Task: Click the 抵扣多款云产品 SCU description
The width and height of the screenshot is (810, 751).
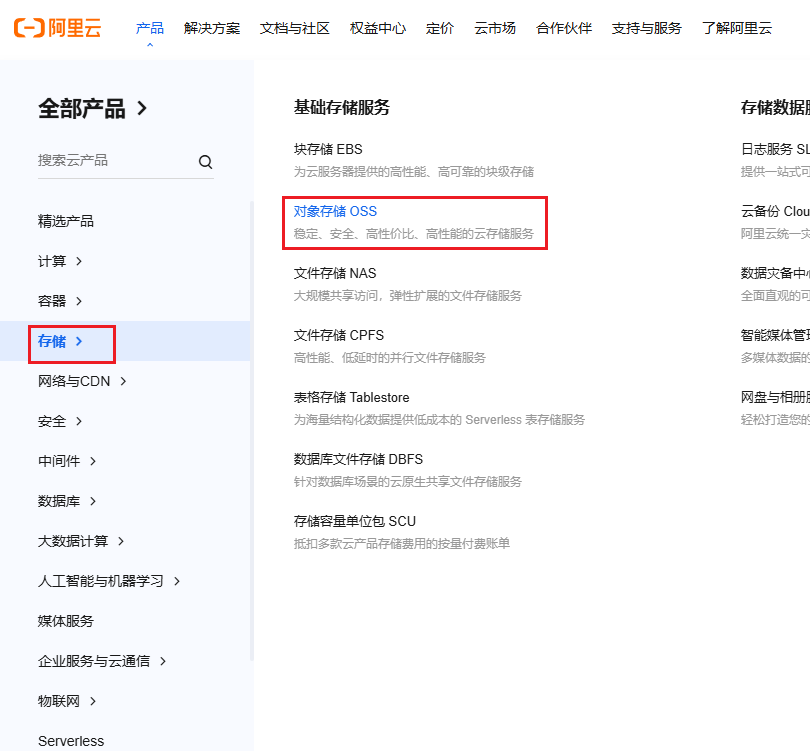Action: [401, 543]
